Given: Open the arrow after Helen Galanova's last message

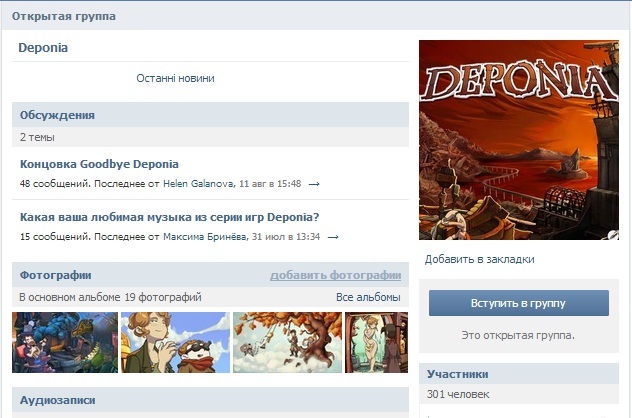Looking at the screenshot, I should tap(314, 184).
